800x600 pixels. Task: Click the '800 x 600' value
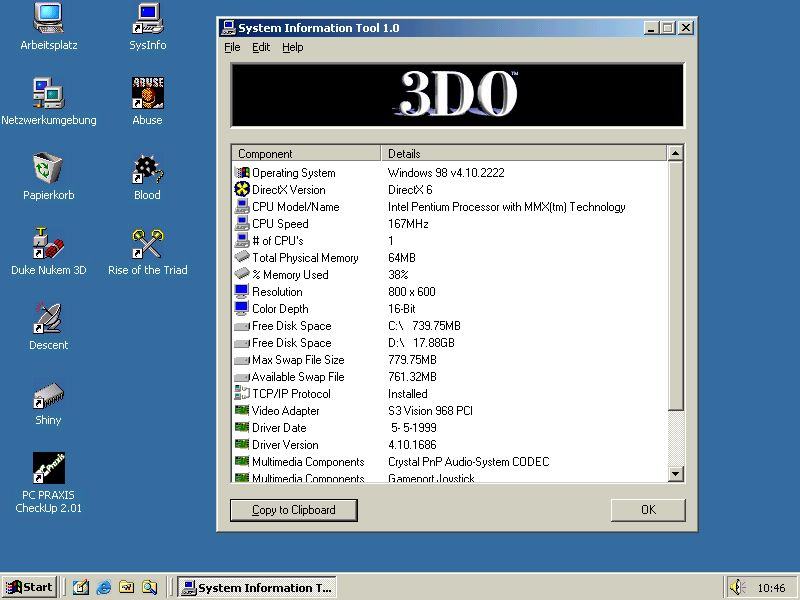pos(412,291)
